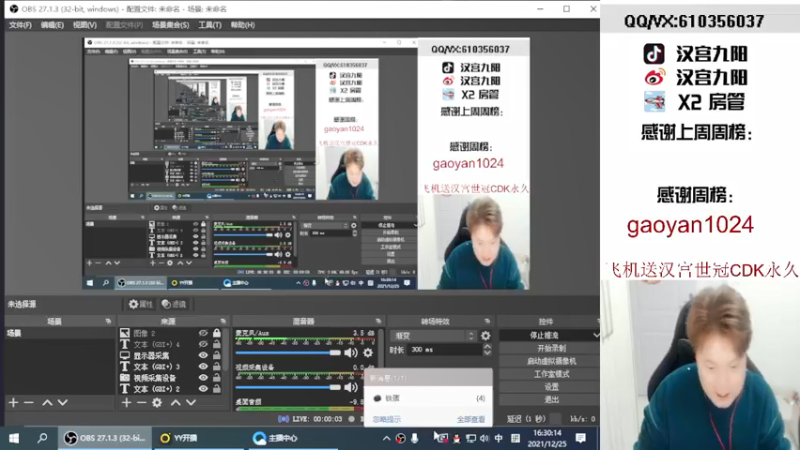Click the microphone icon in system tray
Image resolution: width=800 pixels, height=450 pixels.
(414, 438)
